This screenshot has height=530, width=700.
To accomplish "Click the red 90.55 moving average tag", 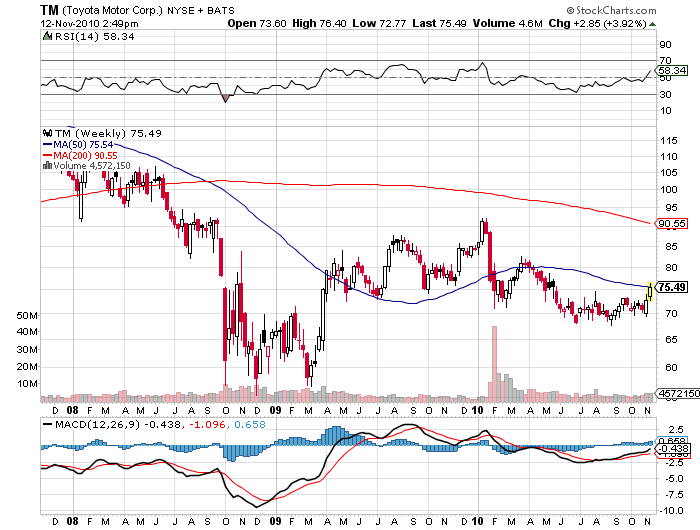I will click(672, 223).
